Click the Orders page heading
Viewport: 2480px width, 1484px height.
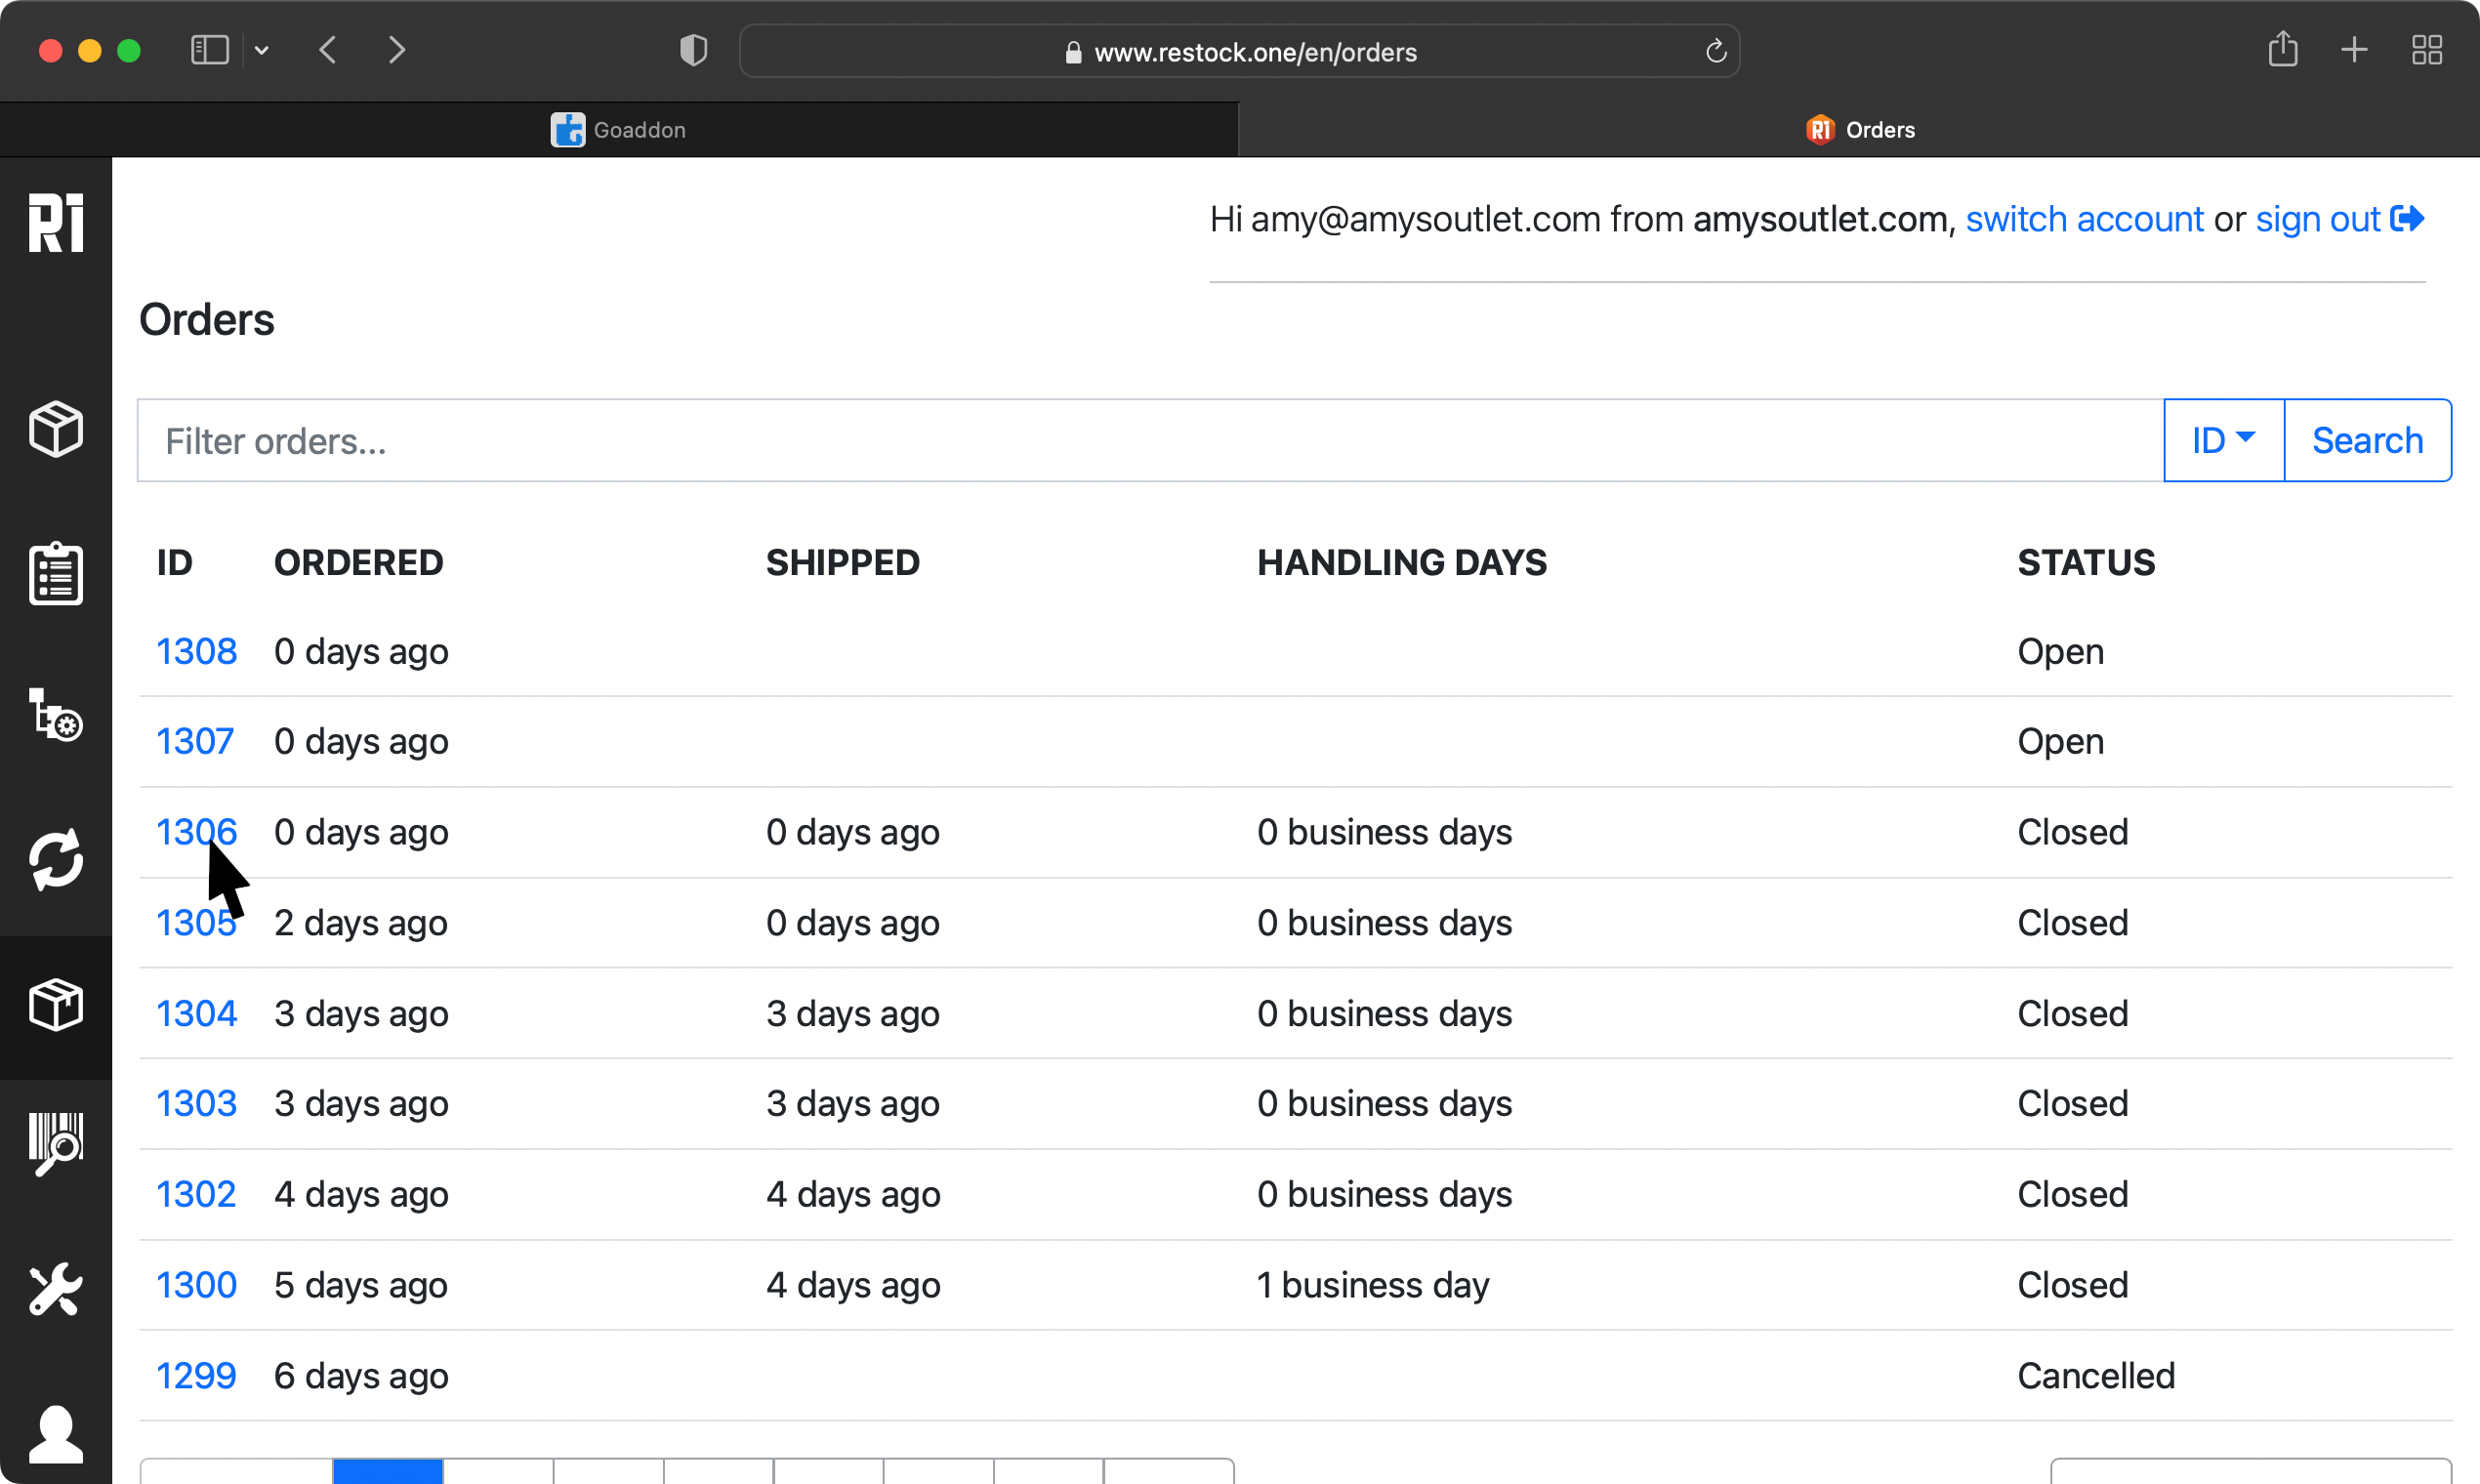(x=207, y=319)
